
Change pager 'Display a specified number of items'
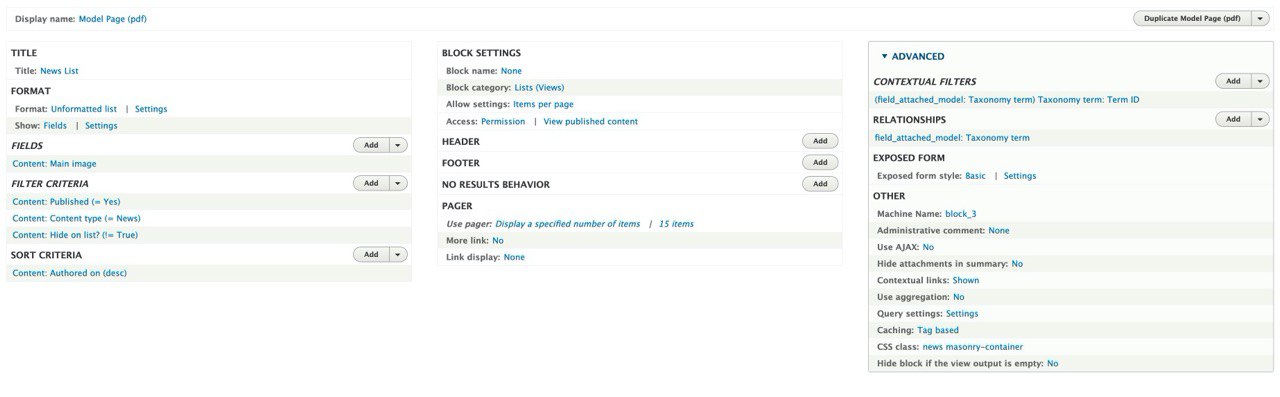[x=567, y=224]
